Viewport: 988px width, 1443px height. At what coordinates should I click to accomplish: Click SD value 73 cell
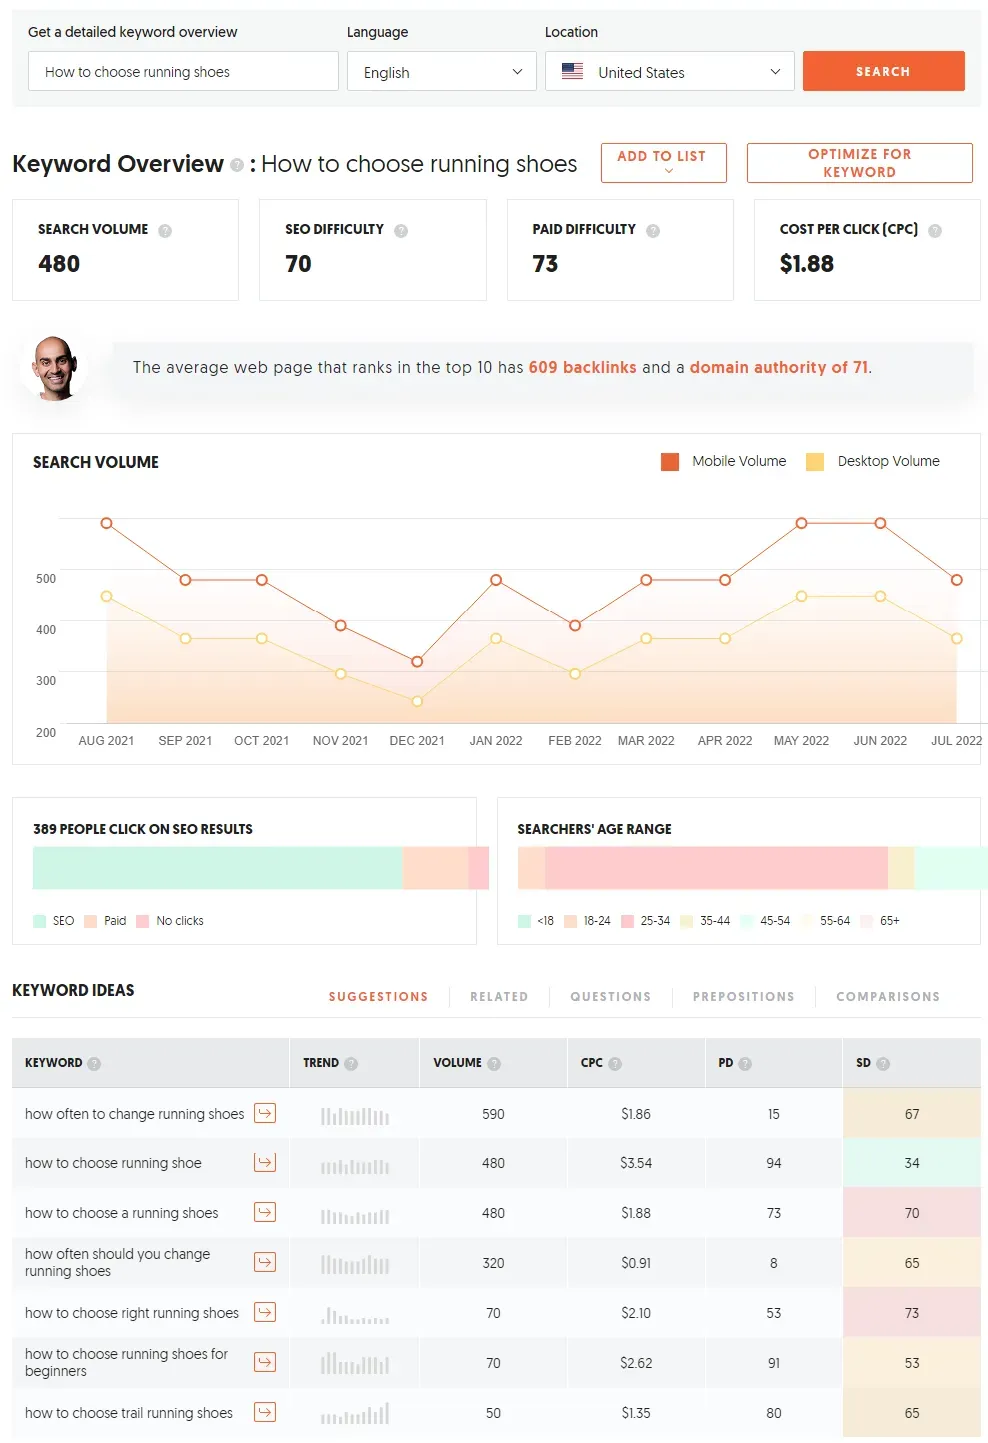coord(912,1313)
